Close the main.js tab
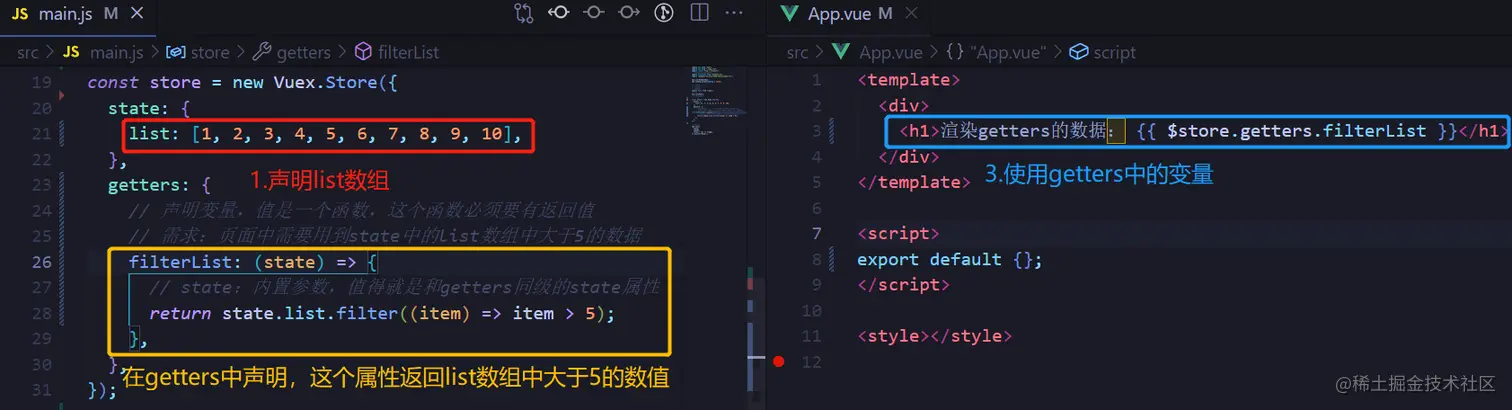The width and height of the screenshot is (1512, 410). pyautogui.click(x=137, y=14)
